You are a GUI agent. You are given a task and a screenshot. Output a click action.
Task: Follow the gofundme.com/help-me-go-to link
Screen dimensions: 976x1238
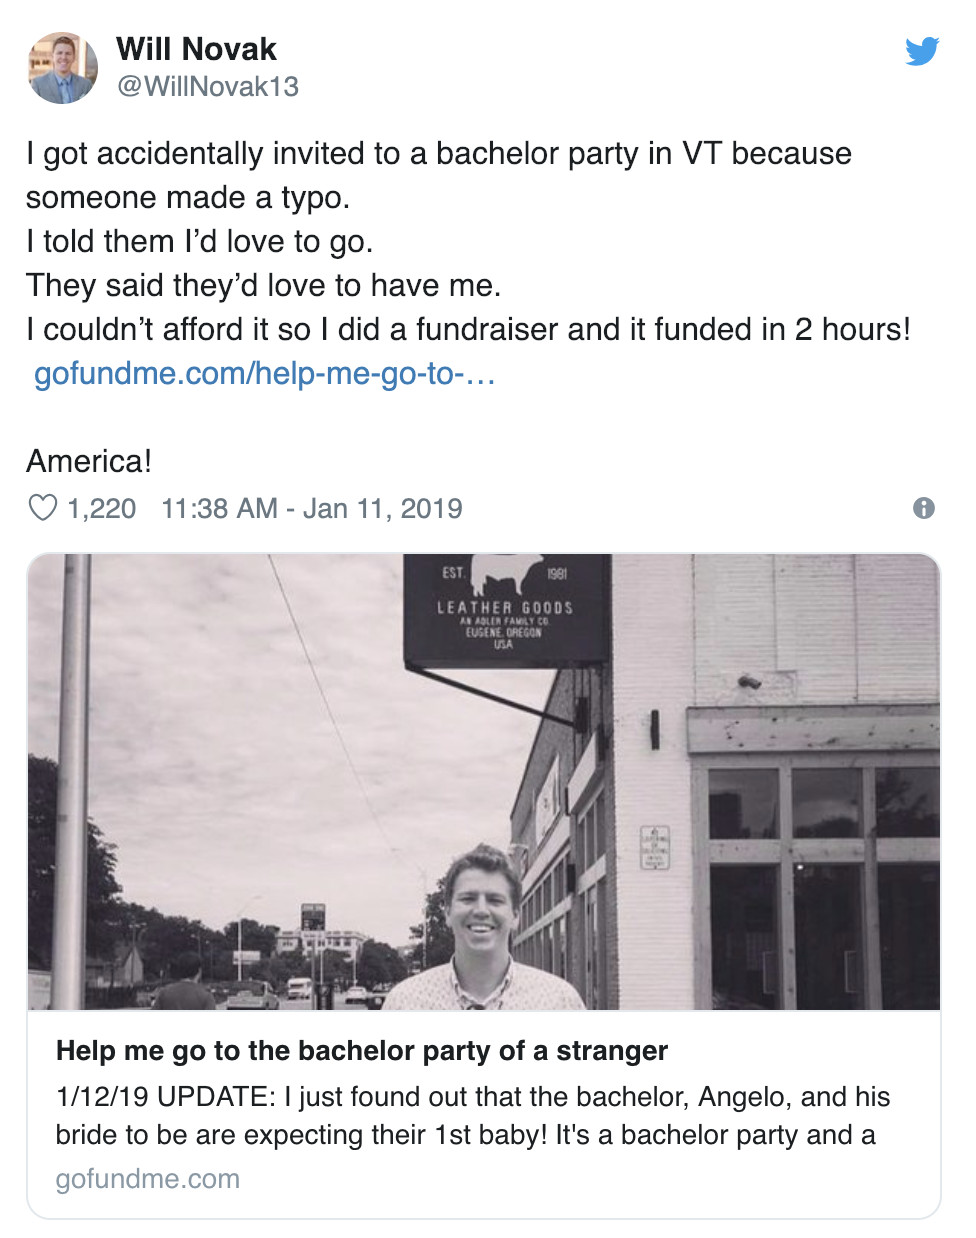tap(265, 374)
